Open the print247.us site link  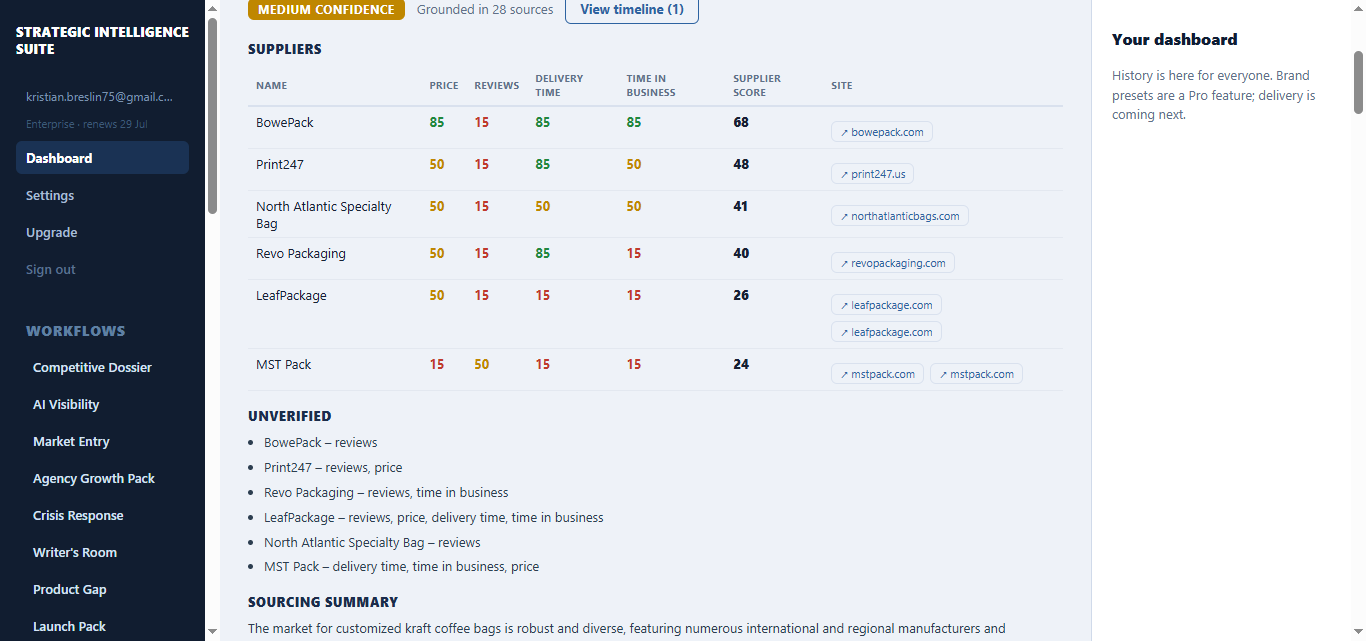pos(872,174)
